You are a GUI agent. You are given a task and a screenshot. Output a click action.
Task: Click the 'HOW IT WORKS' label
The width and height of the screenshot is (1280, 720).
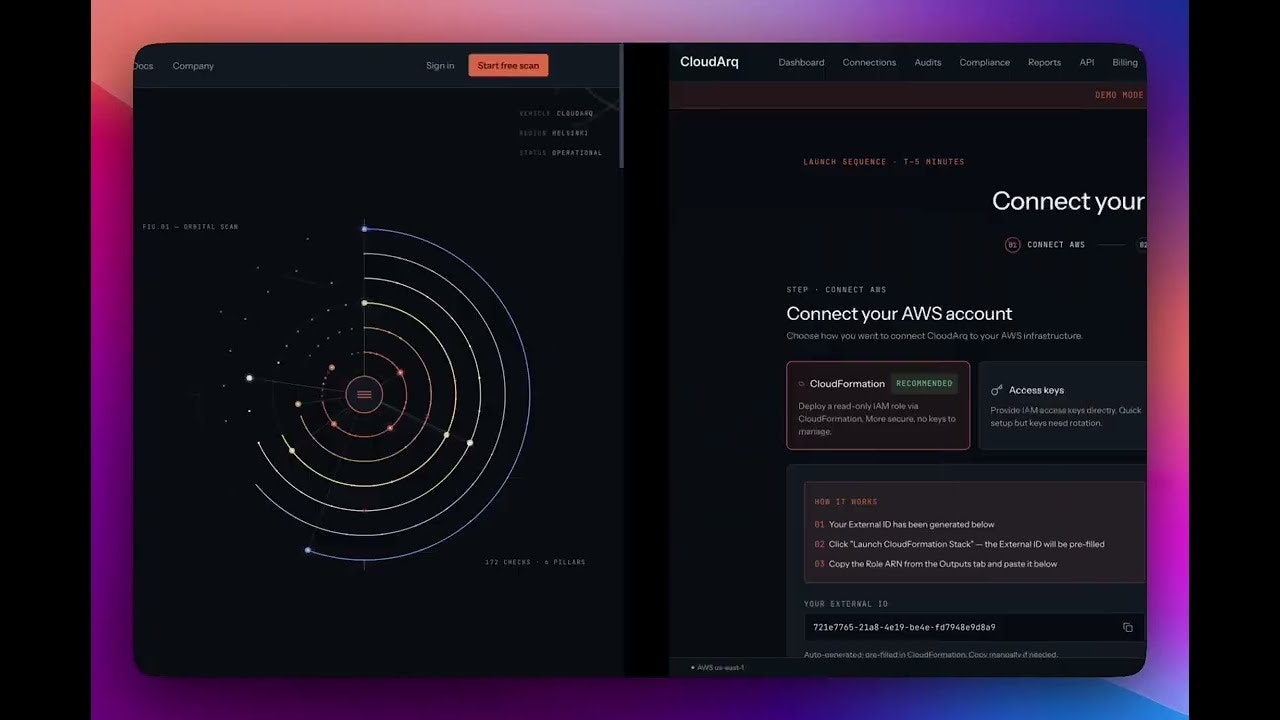pos(846,502)
